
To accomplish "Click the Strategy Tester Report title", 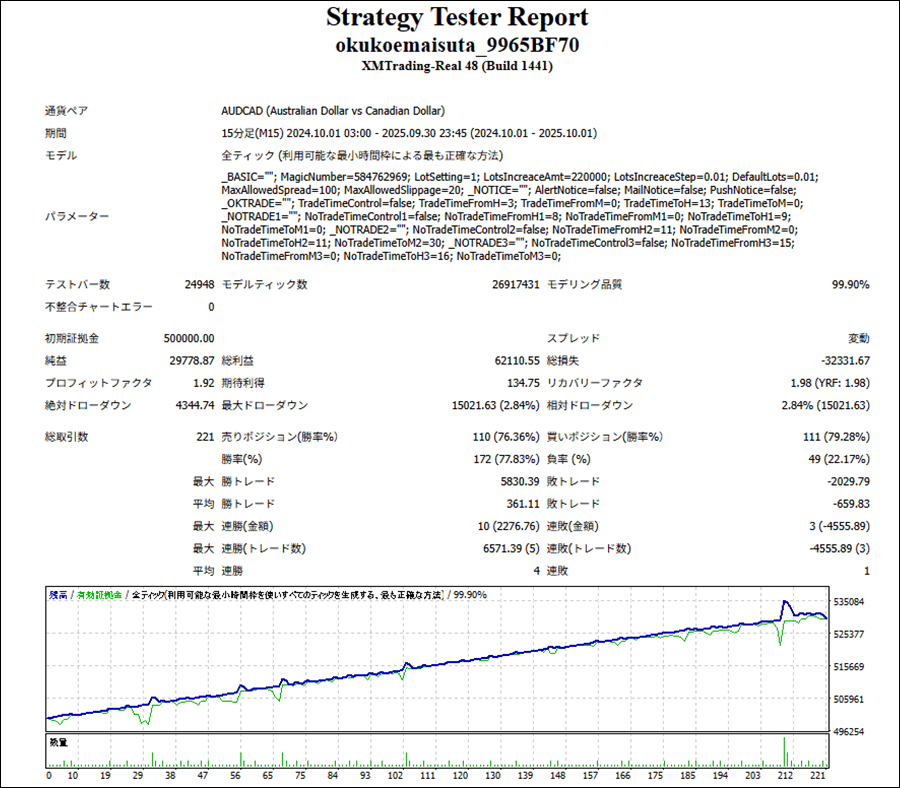I will point(457,18).
